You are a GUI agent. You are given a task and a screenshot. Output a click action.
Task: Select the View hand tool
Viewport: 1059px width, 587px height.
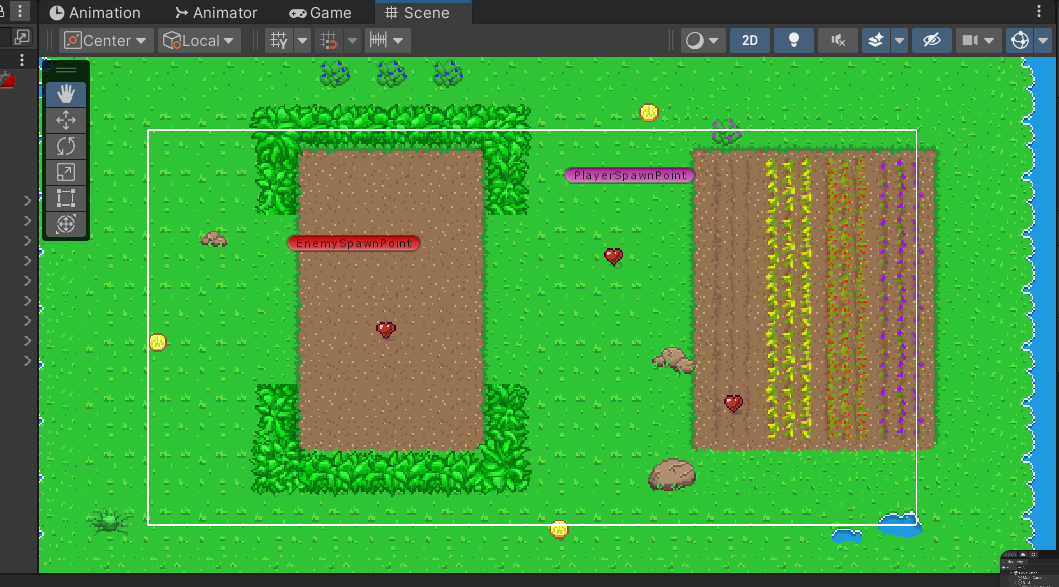pos(66,94)
